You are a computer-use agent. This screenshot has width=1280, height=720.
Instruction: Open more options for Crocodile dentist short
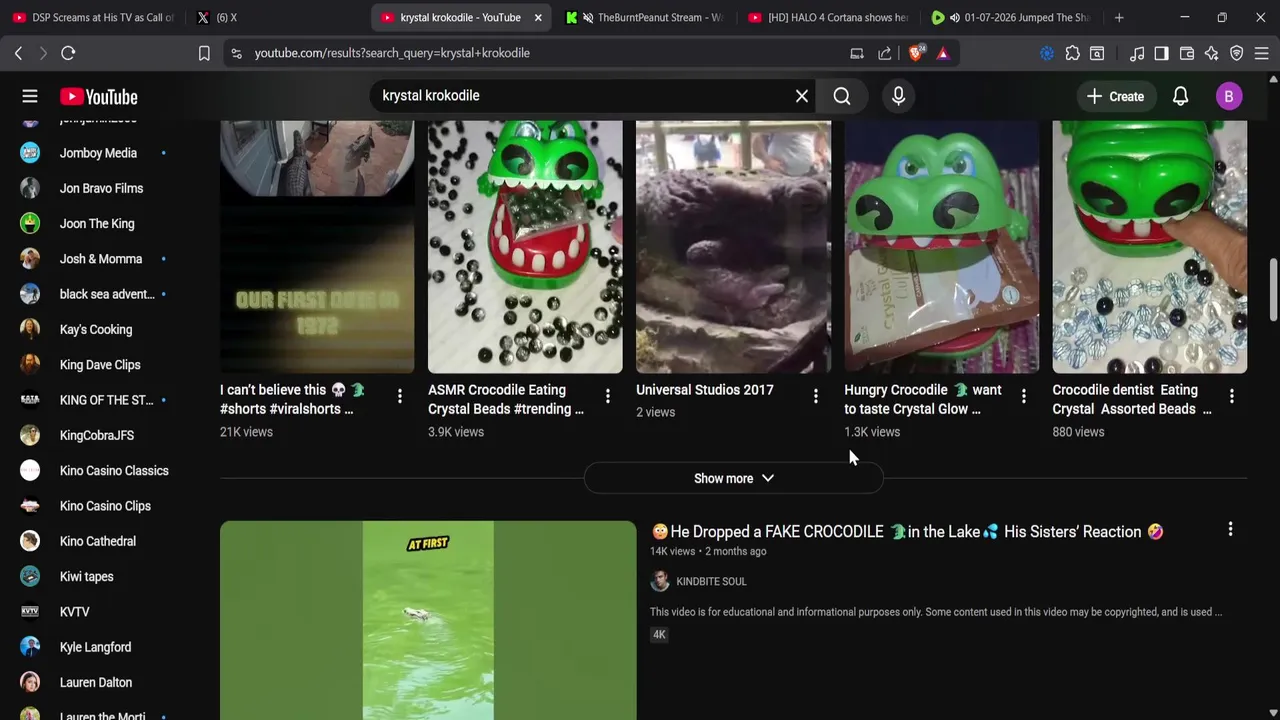1231,397
